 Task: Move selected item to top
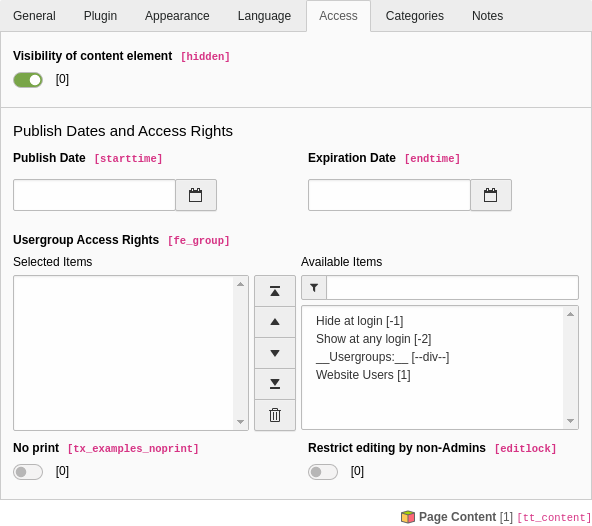(275, 291)
